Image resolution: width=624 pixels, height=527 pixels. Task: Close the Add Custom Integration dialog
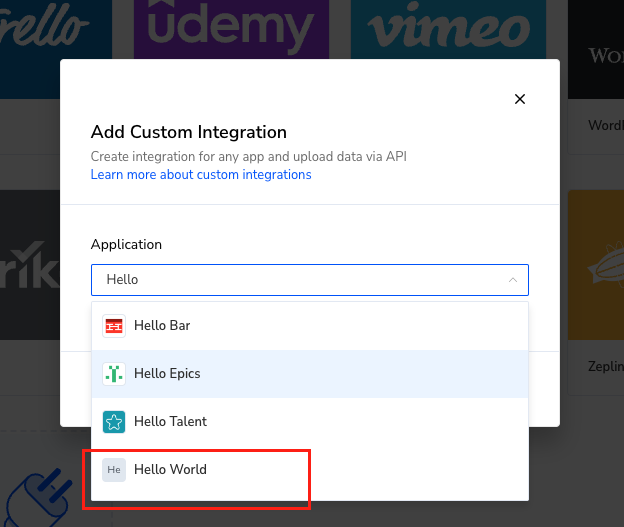pyautogui.click(x=520, y=99)
